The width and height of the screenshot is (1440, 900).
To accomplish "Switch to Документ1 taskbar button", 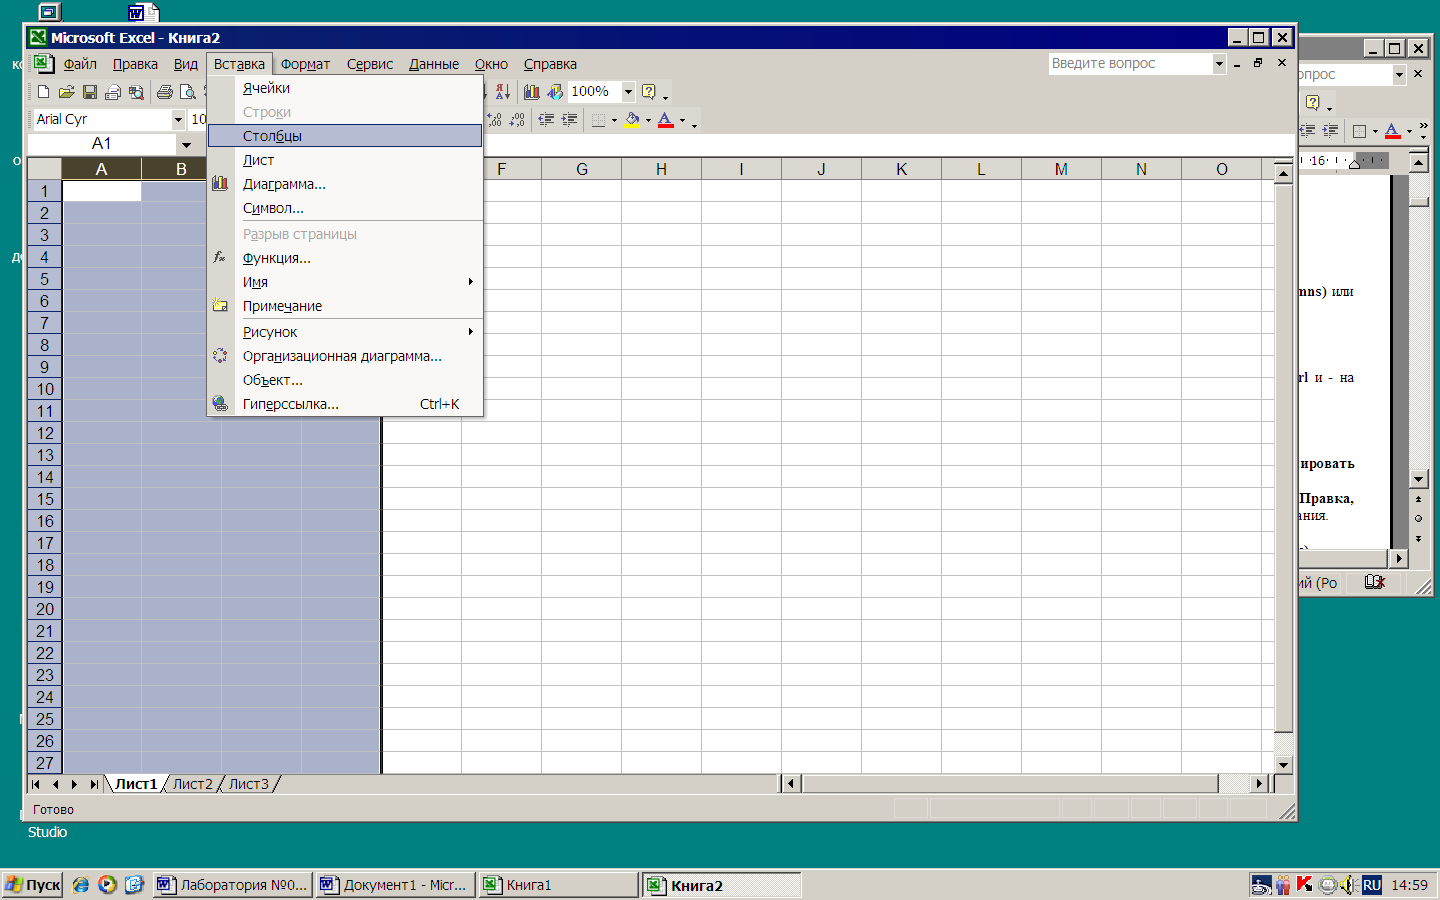I will 395,885.
